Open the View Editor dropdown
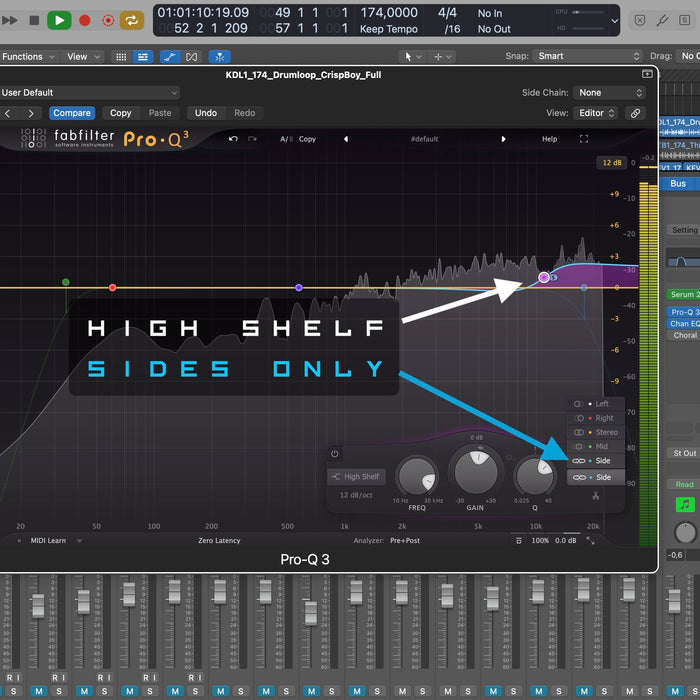The image size is (700, 700). (596, 113)
